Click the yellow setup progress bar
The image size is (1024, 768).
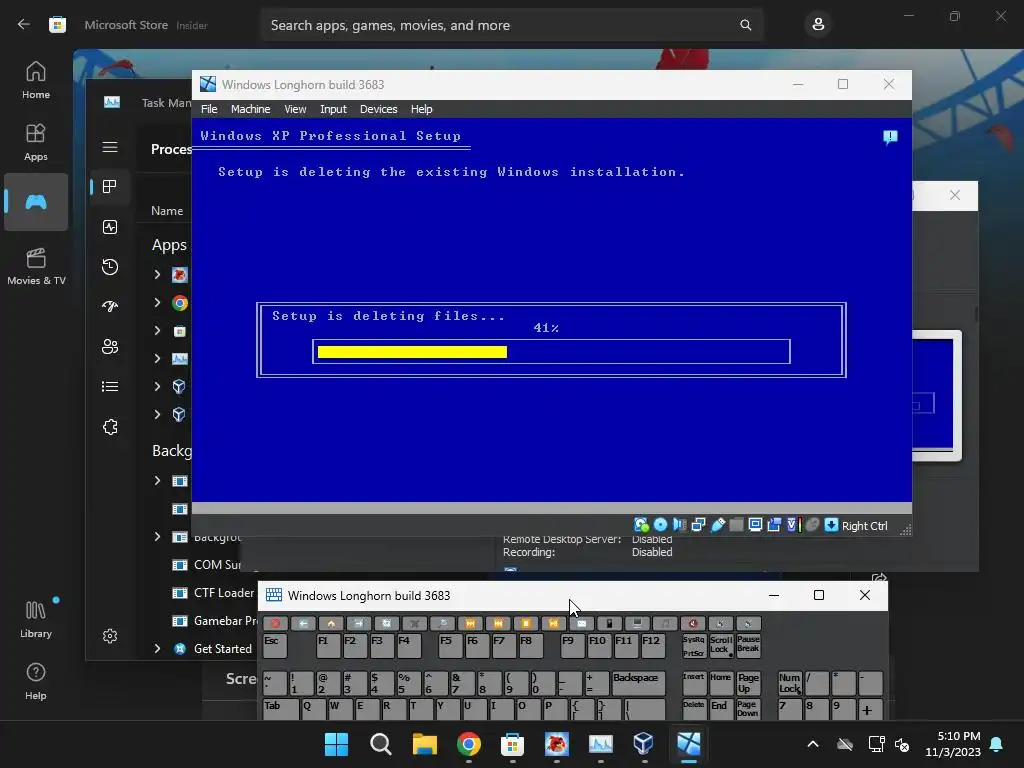[x=412, y=352]
